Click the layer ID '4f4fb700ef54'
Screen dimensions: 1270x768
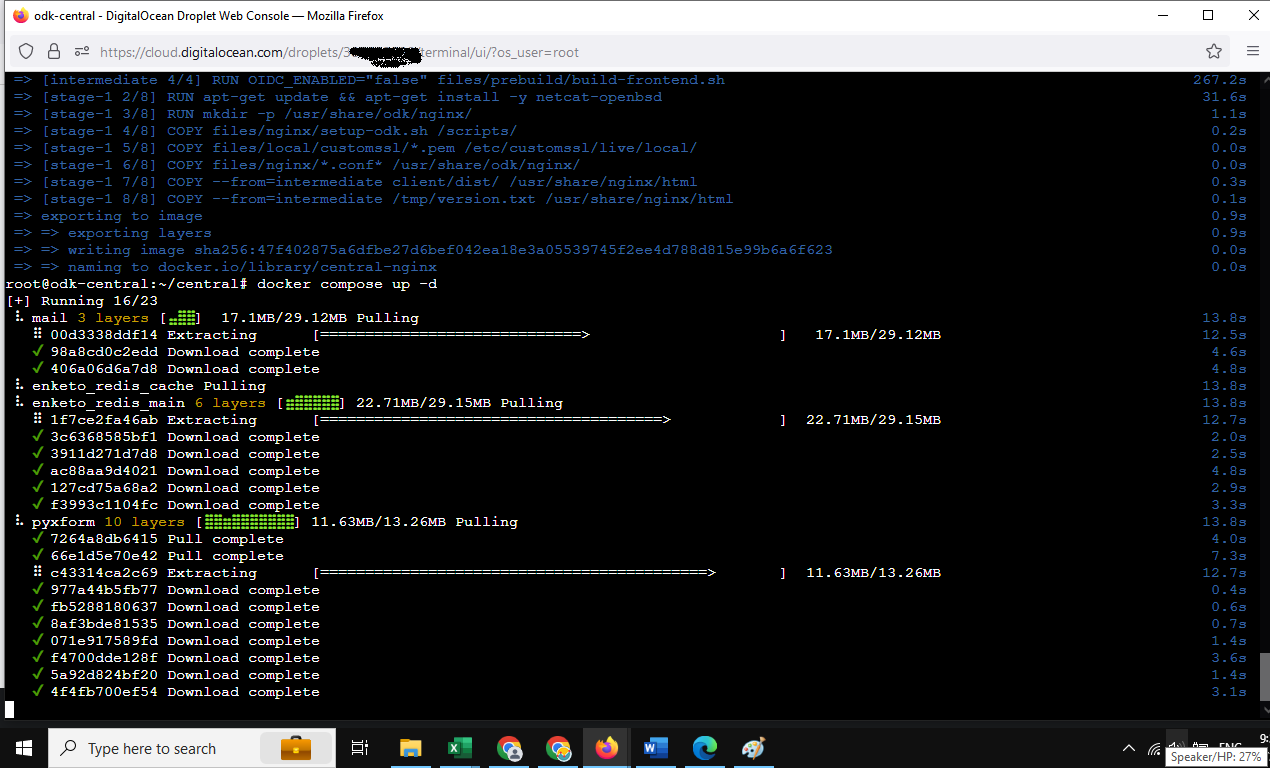tap(104, 692)
